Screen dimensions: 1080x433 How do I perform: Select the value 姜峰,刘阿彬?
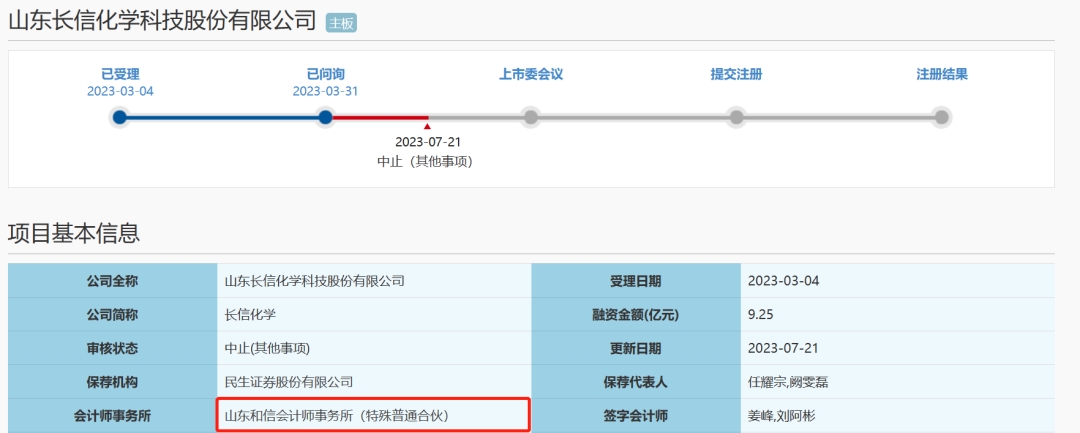point(782,416)
